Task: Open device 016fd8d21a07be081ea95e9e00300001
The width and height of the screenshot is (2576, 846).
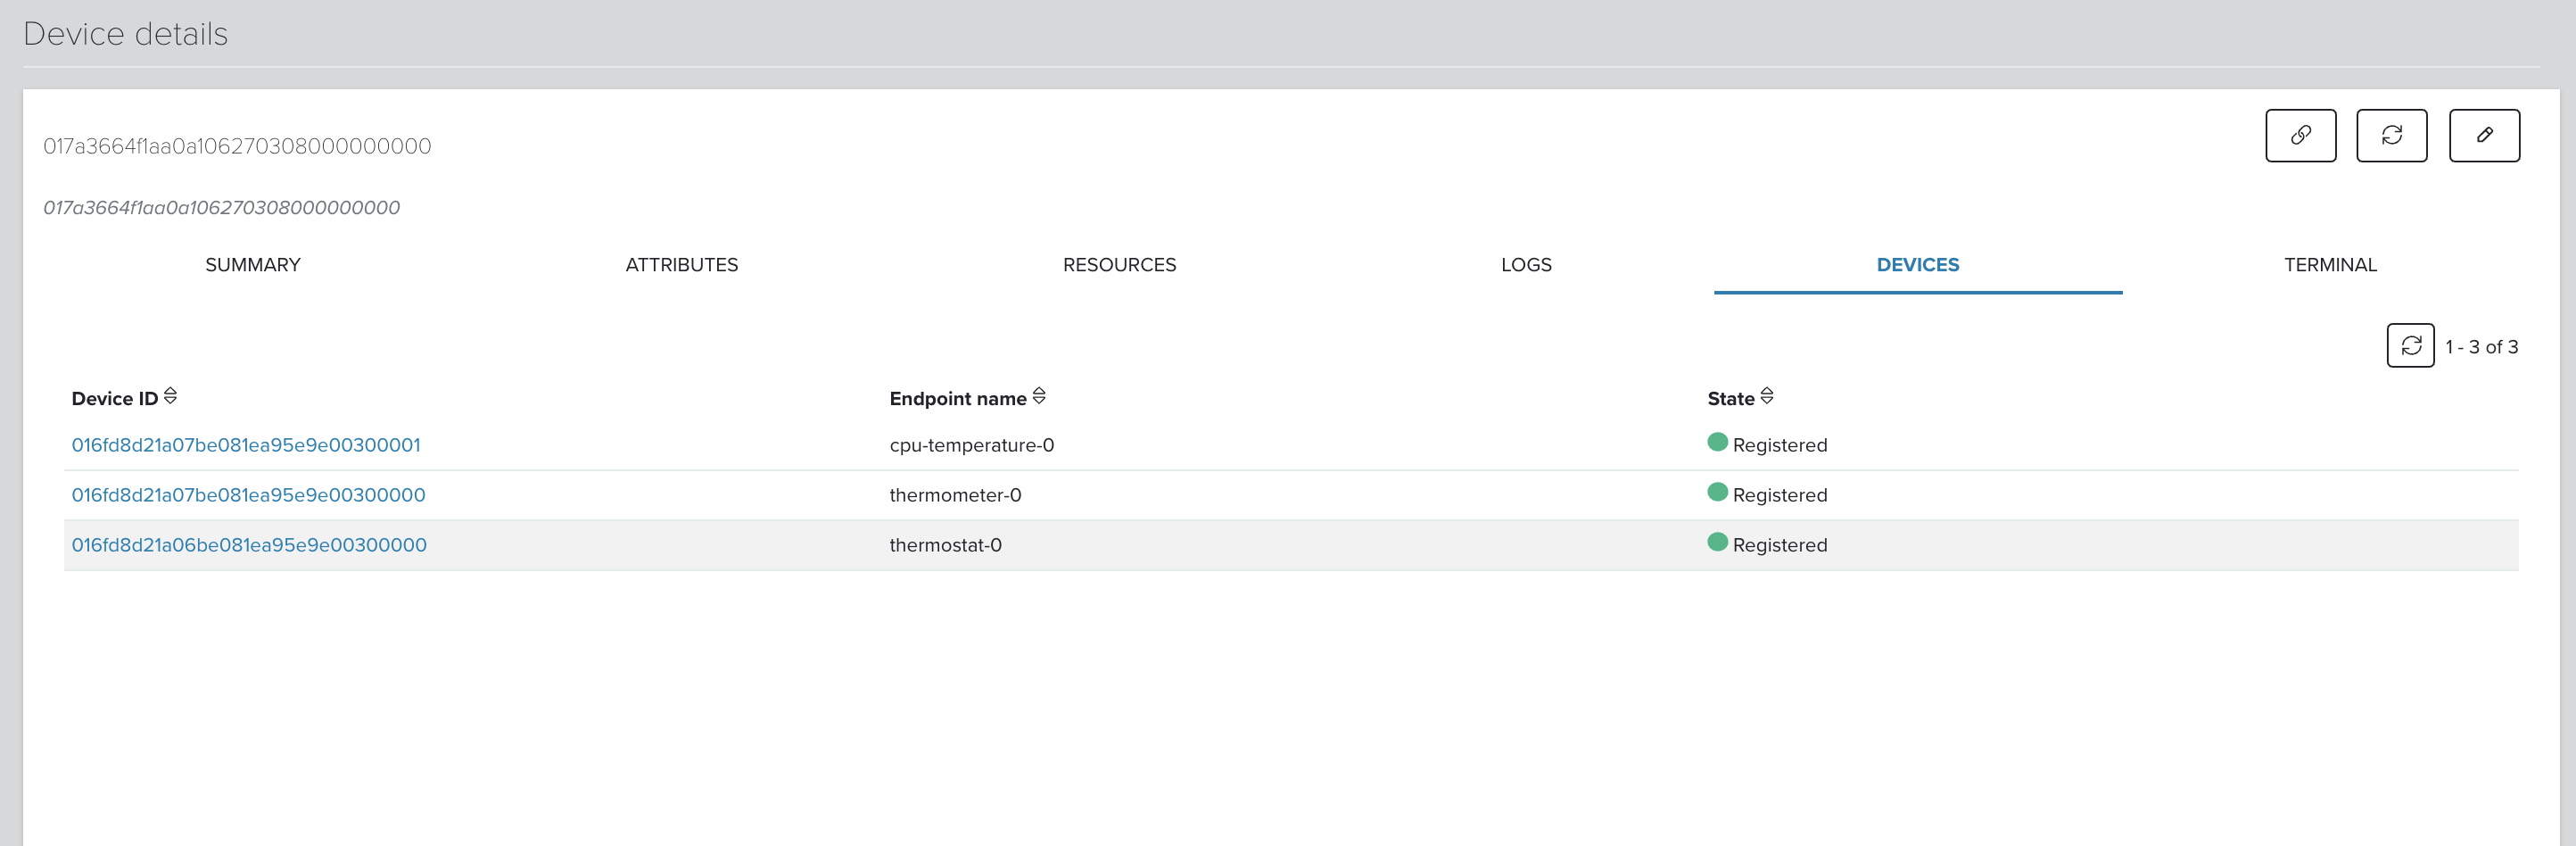Action: tap(246, 445)
